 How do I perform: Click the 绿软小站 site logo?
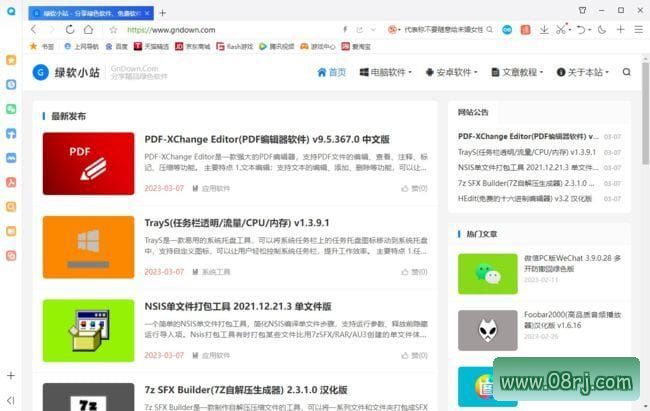[66, 72]
